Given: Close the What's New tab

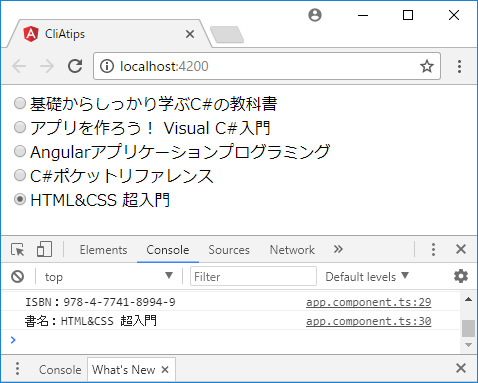Looking at the screenshot, I should [x=165, y=369].
